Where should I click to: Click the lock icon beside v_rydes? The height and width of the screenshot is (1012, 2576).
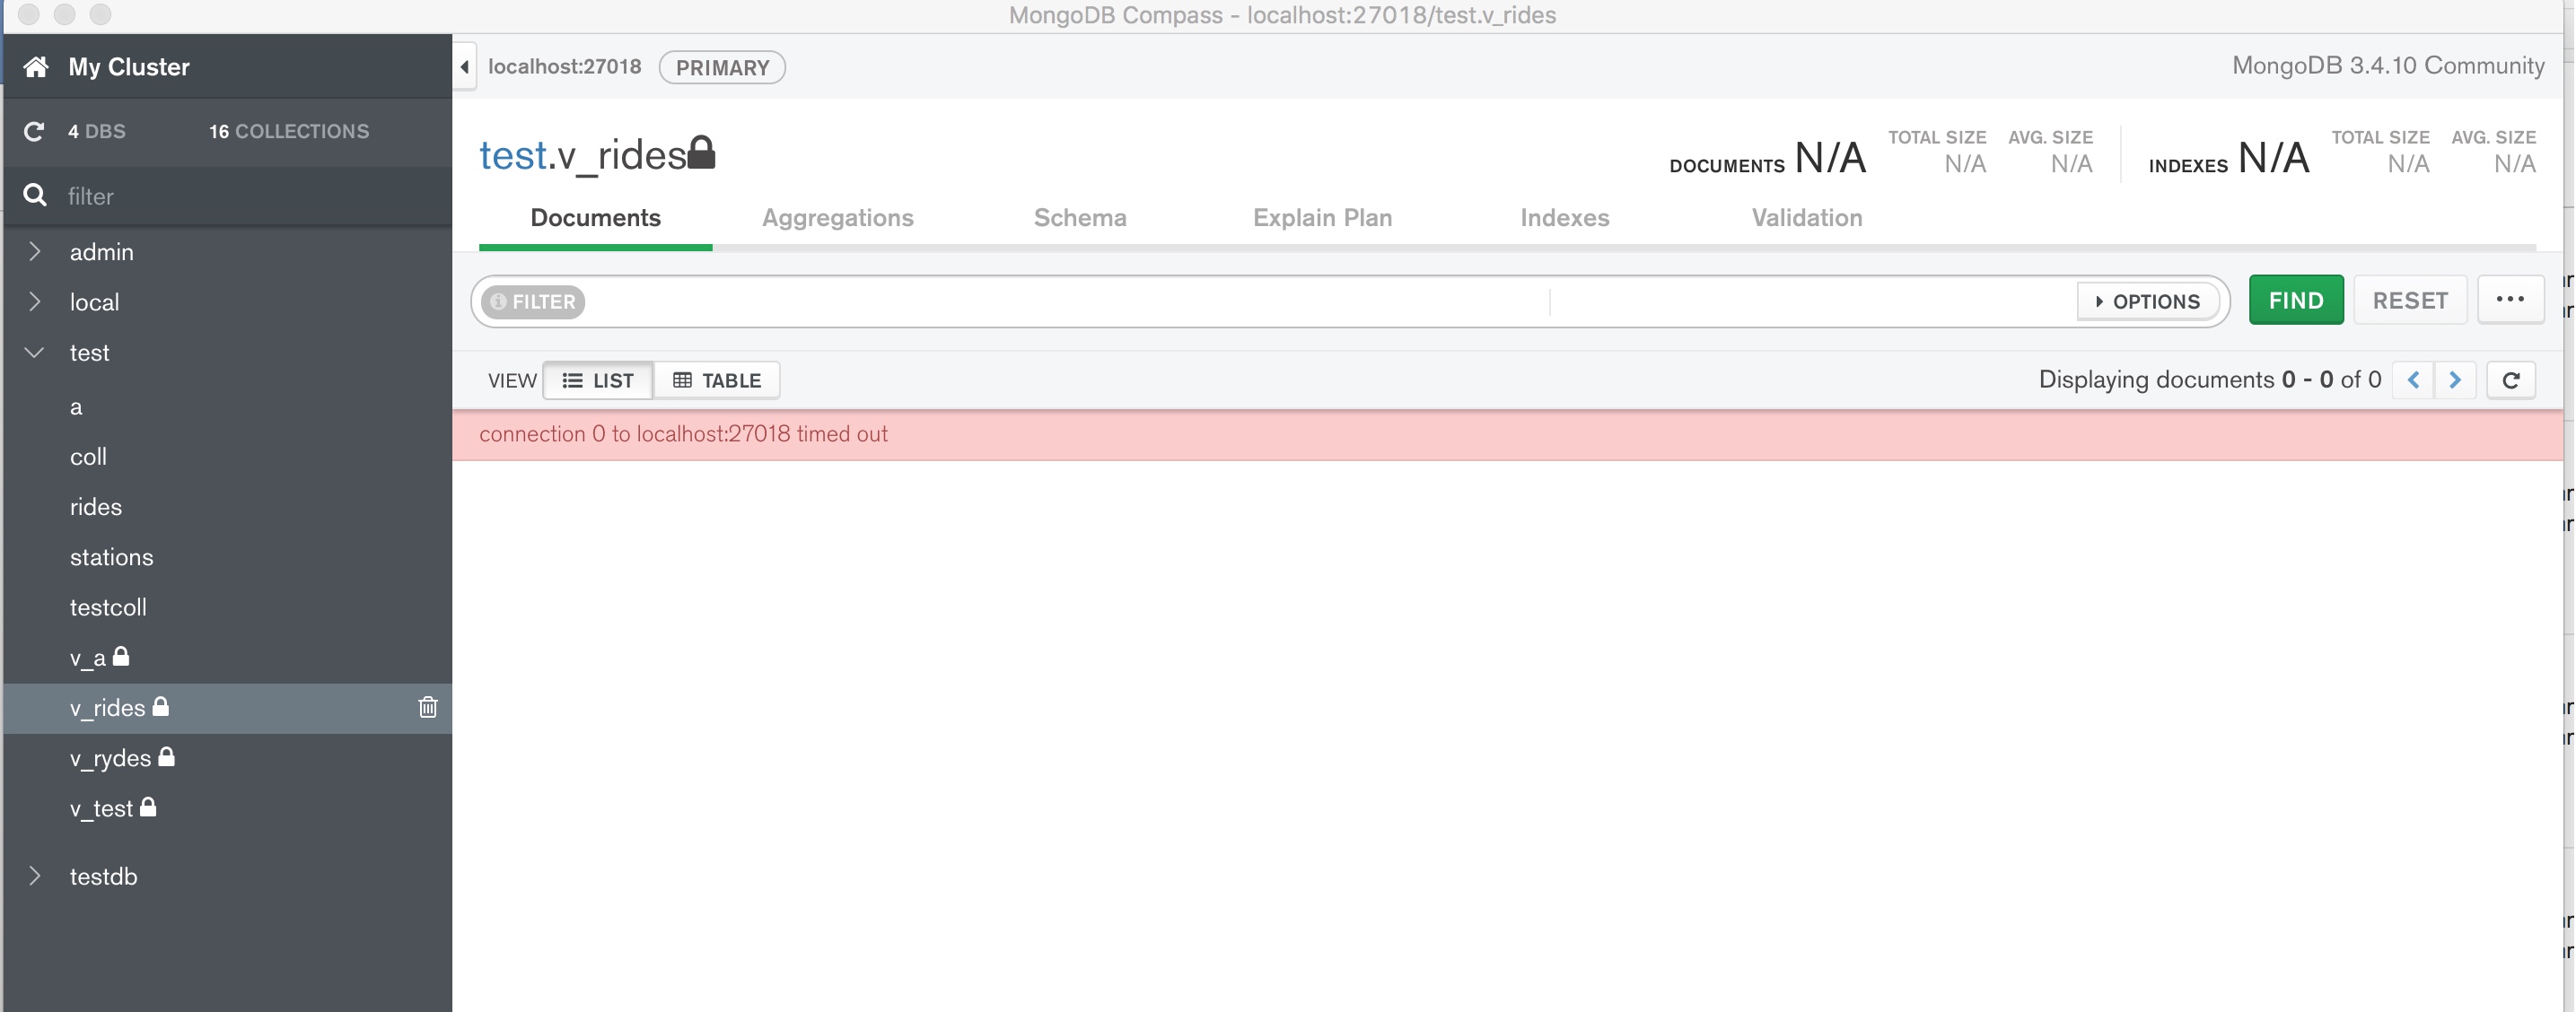click(167, 757)
